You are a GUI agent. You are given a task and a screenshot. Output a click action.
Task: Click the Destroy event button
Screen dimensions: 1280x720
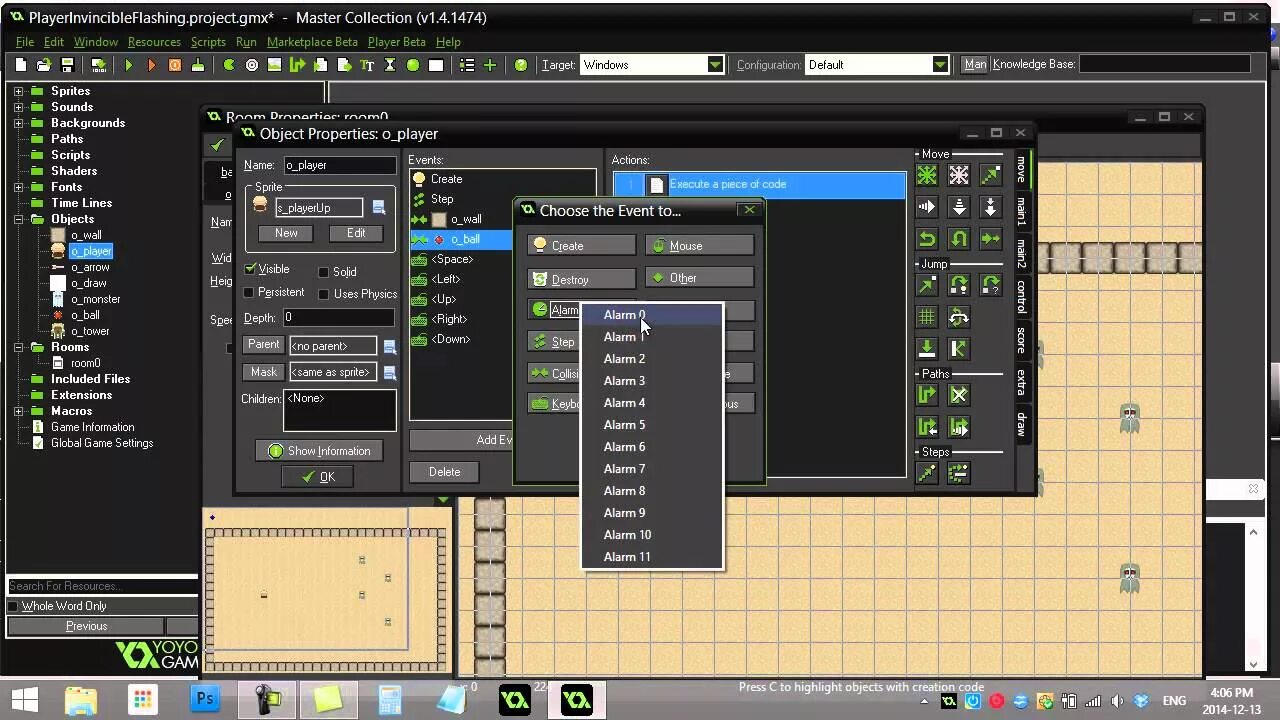(x=581, y=279)
